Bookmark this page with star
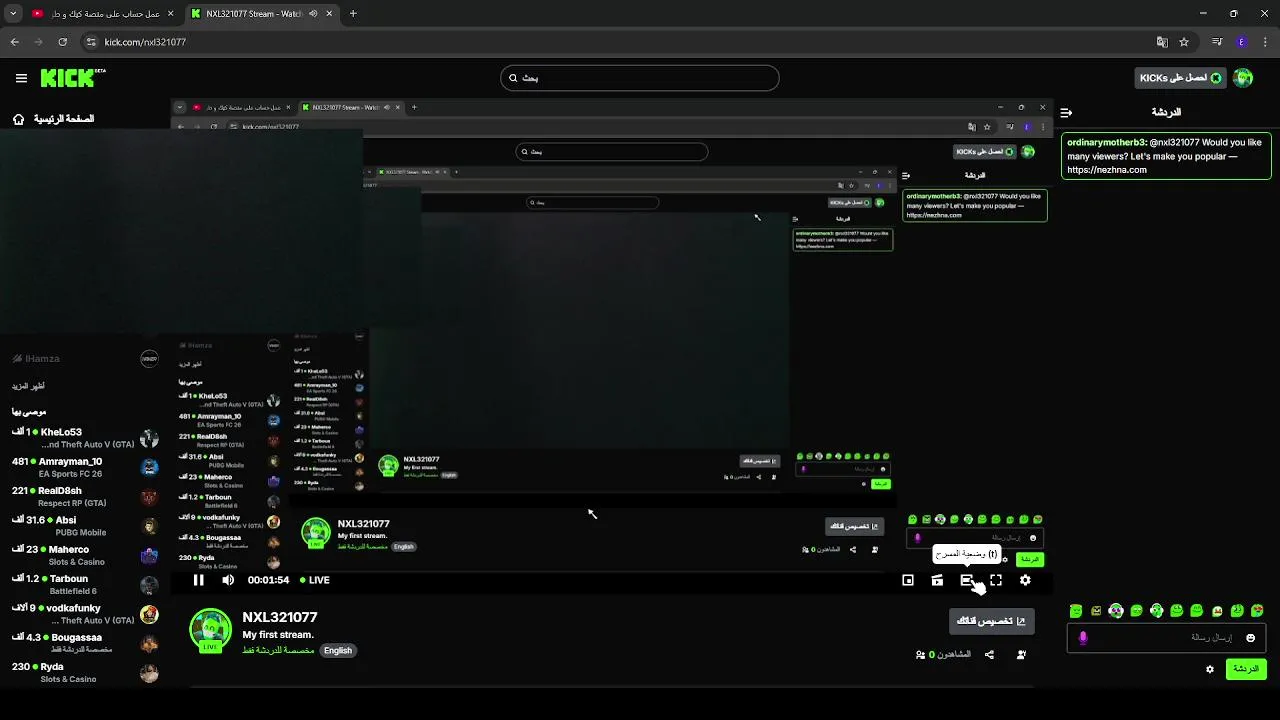 pos(1184,42)
